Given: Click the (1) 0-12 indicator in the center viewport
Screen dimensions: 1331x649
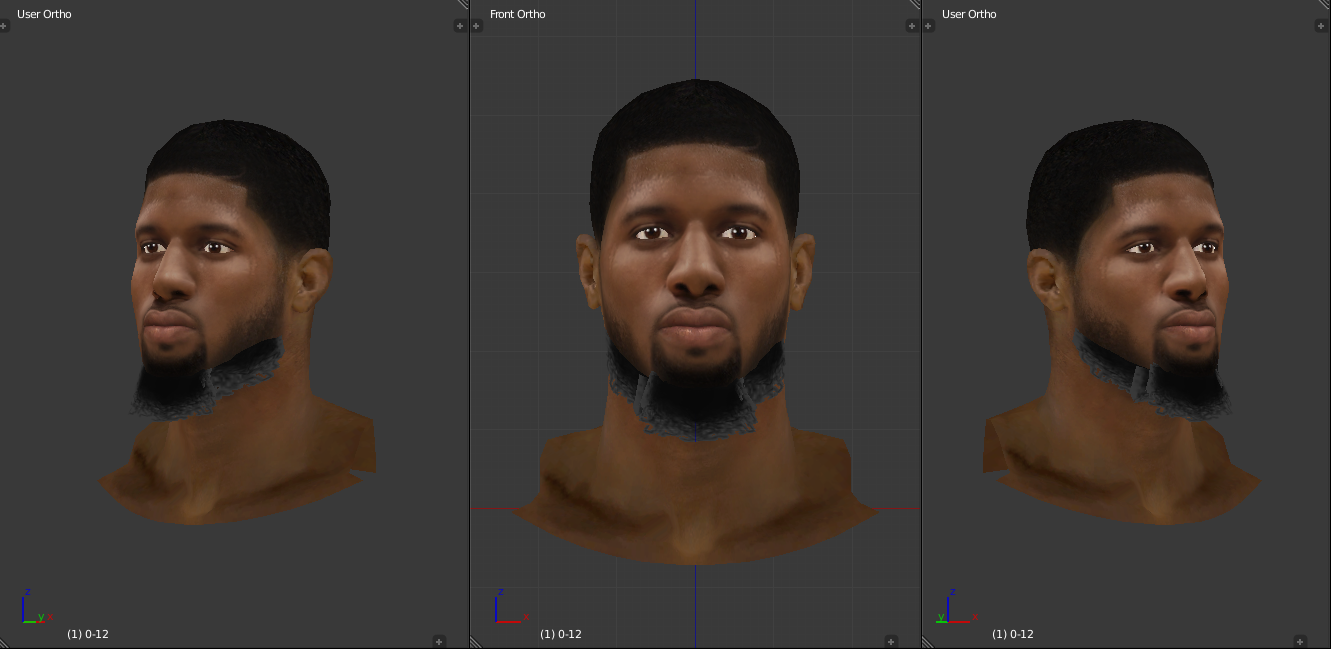Looking at the screenshot, I should coord(560,634).
